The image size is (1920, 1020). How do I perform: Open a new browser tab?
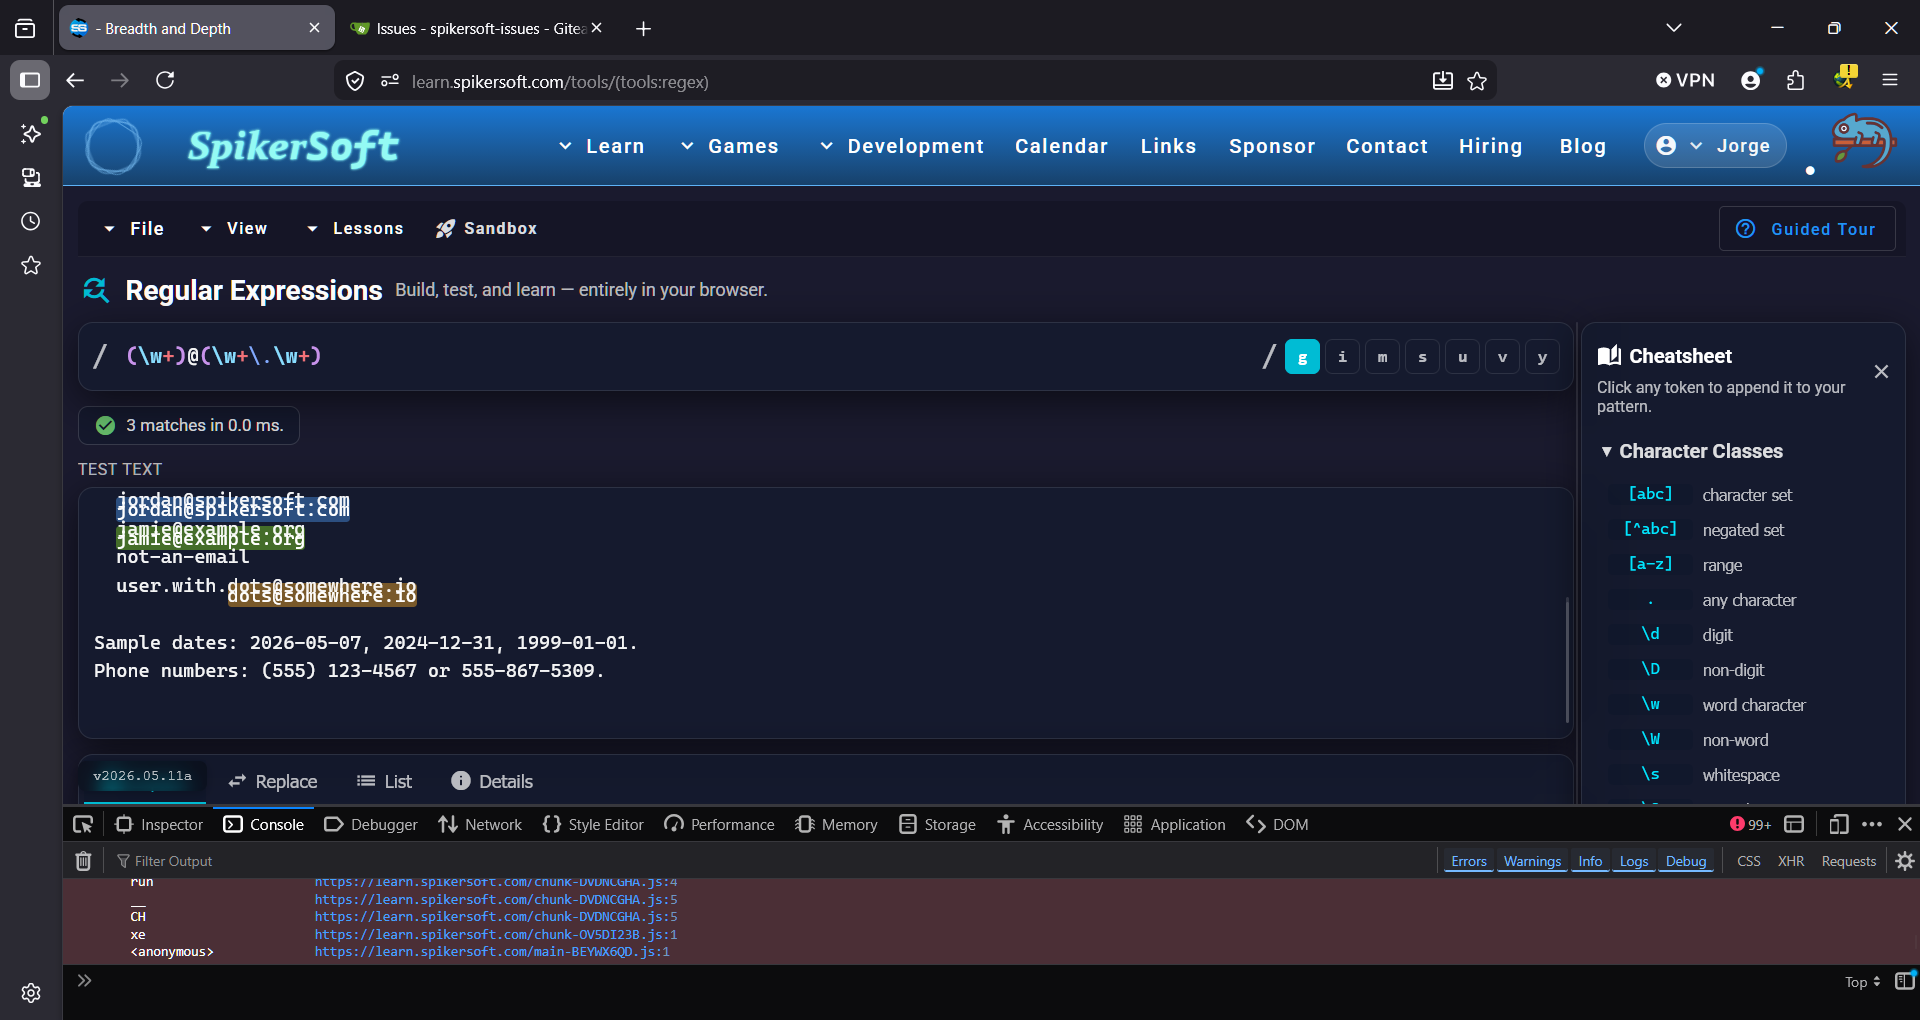pos(643,29)
